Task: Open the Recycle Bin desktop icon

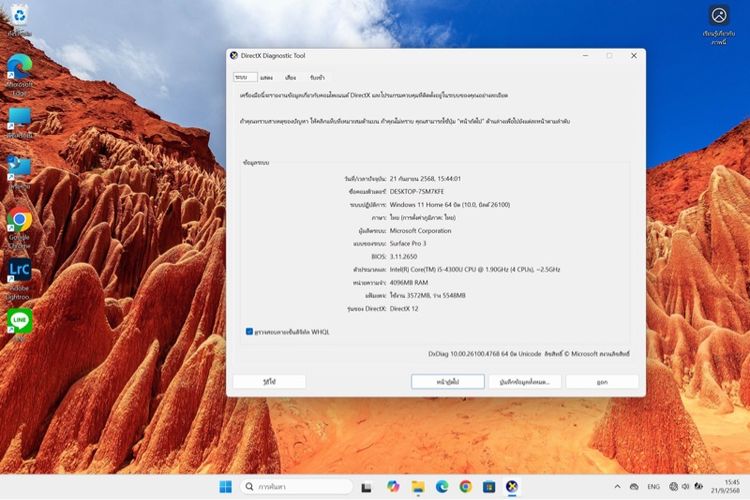Action: click(20, 18)
